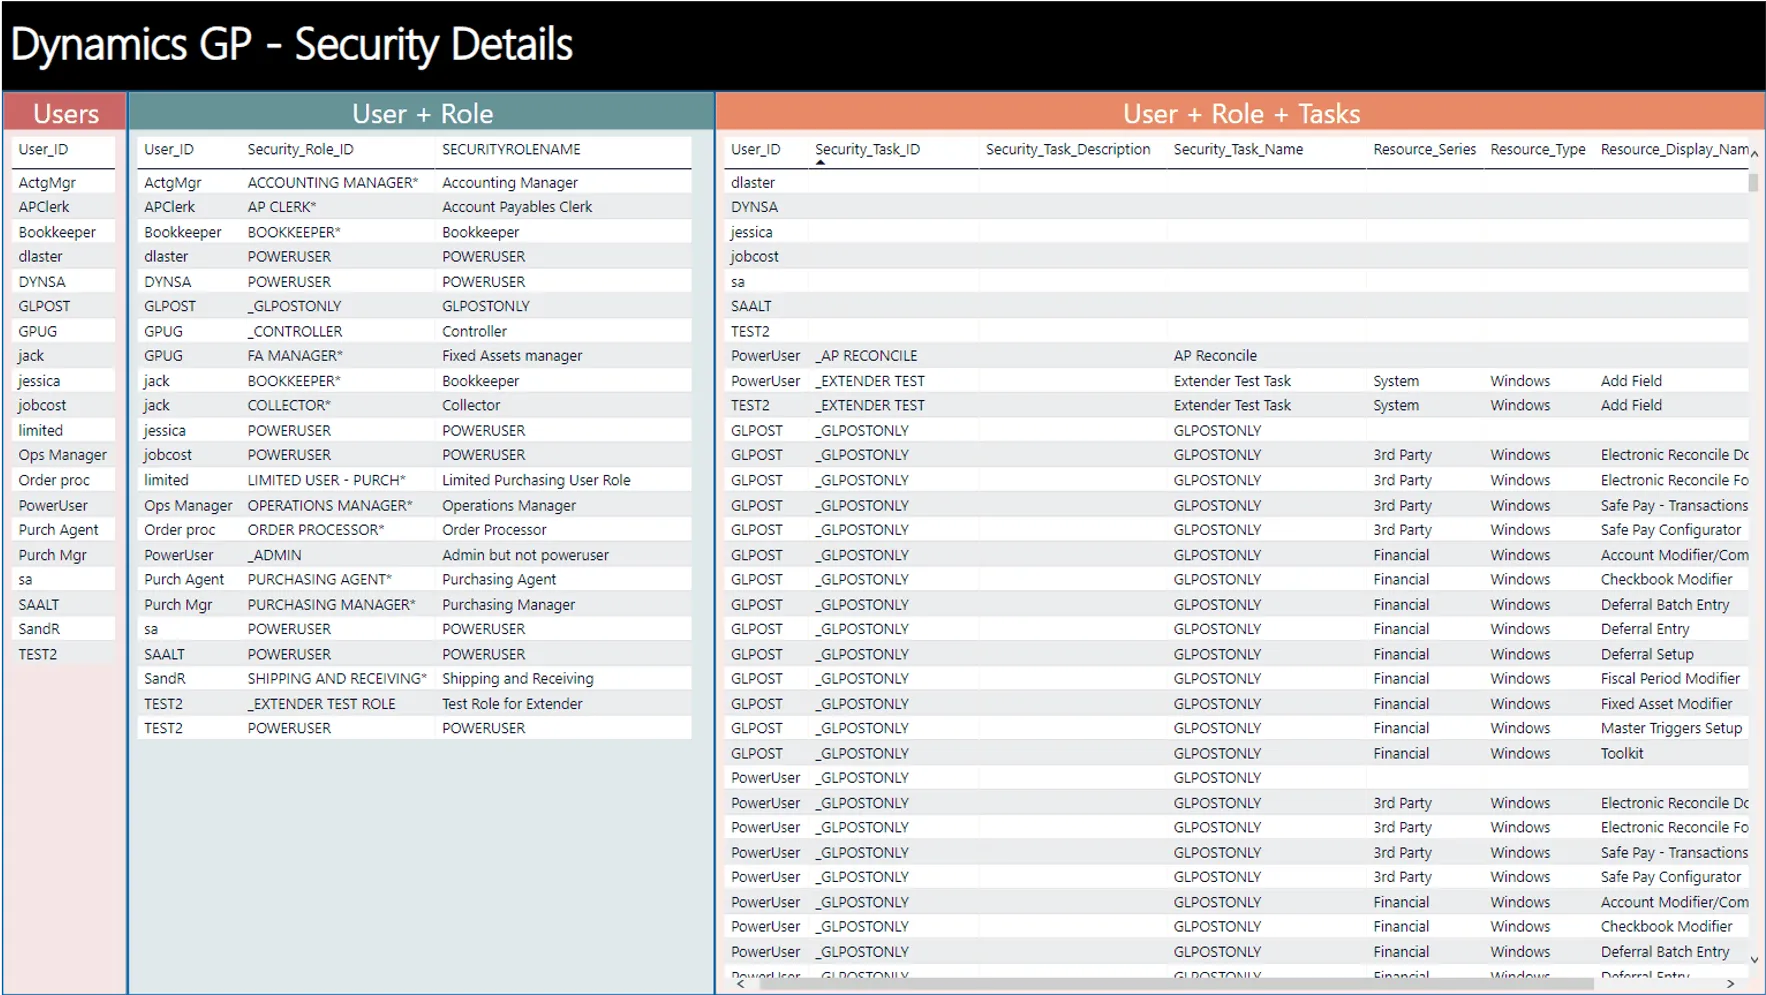Select the FA MANAGER* role row
This screenshot has width=1766, height=995.
(x=295, y=356)
